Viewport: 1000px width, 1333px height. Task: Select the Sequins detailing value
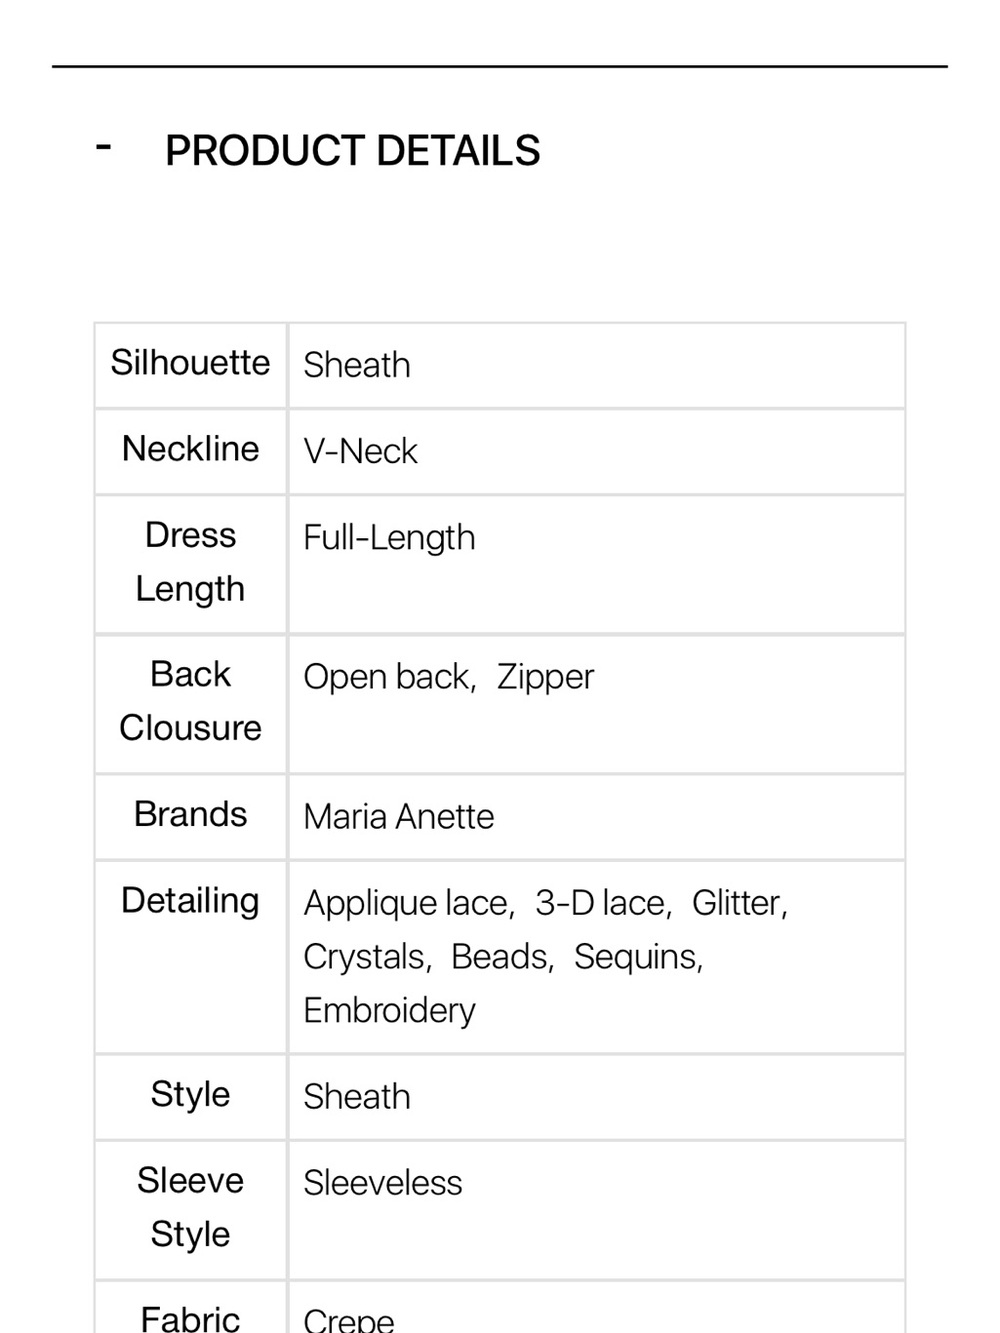(636, 957)
